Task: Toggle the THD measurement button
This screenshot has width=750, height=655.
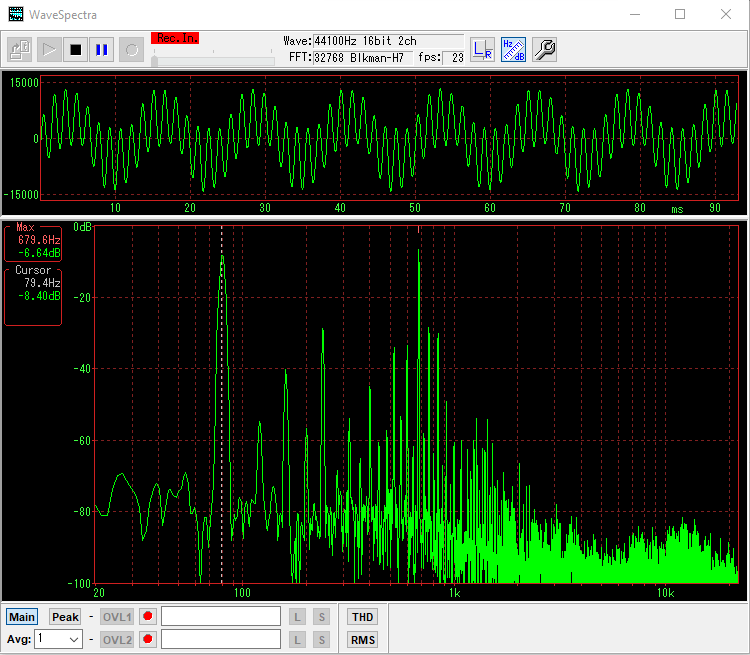Action: 362,617
